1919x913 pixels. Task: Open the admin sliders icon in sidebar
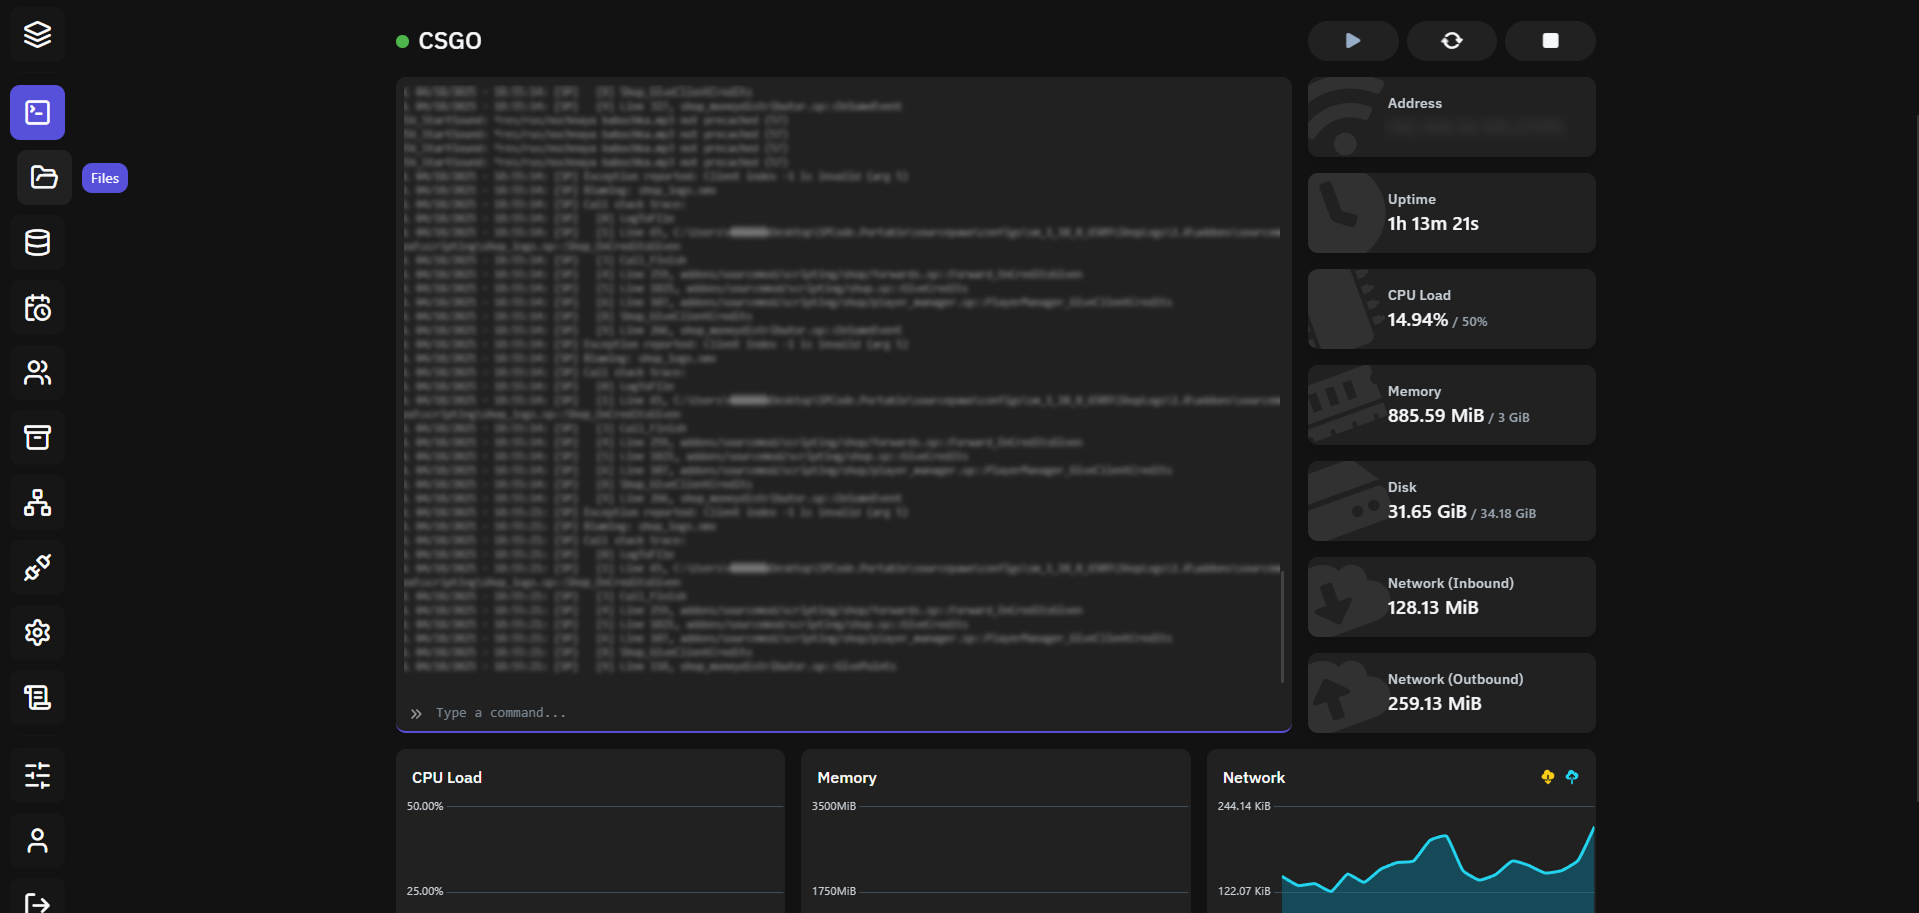pos(38,775)
